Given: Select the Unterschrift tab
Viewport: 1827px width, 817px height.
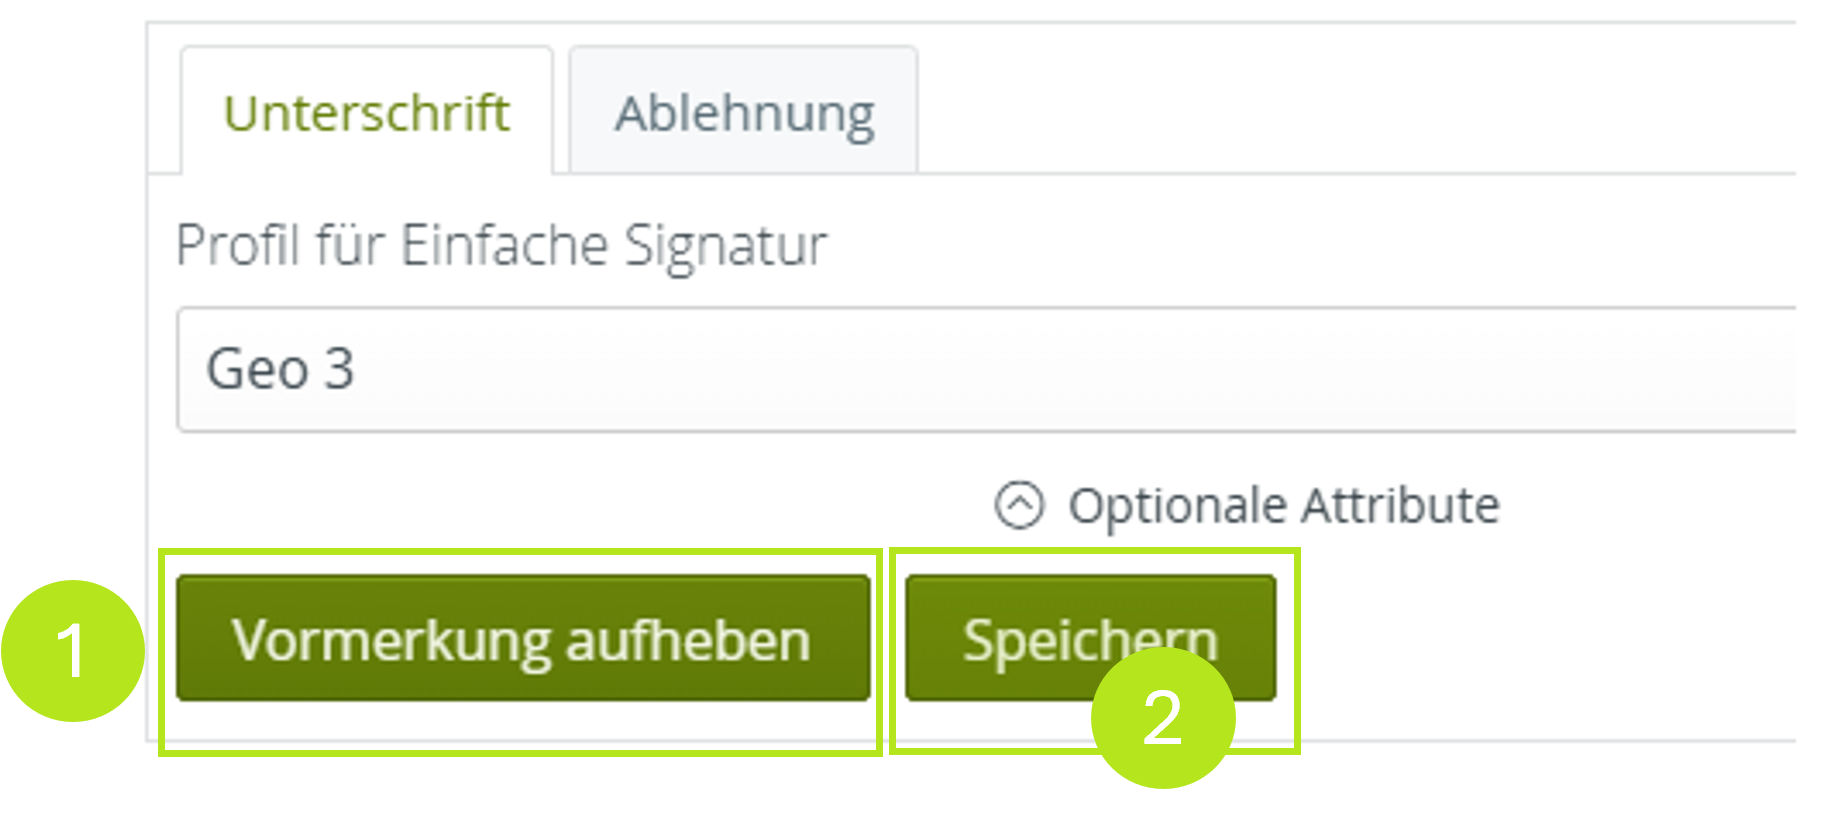Looking at the screenshot, I should pos(367,112).
